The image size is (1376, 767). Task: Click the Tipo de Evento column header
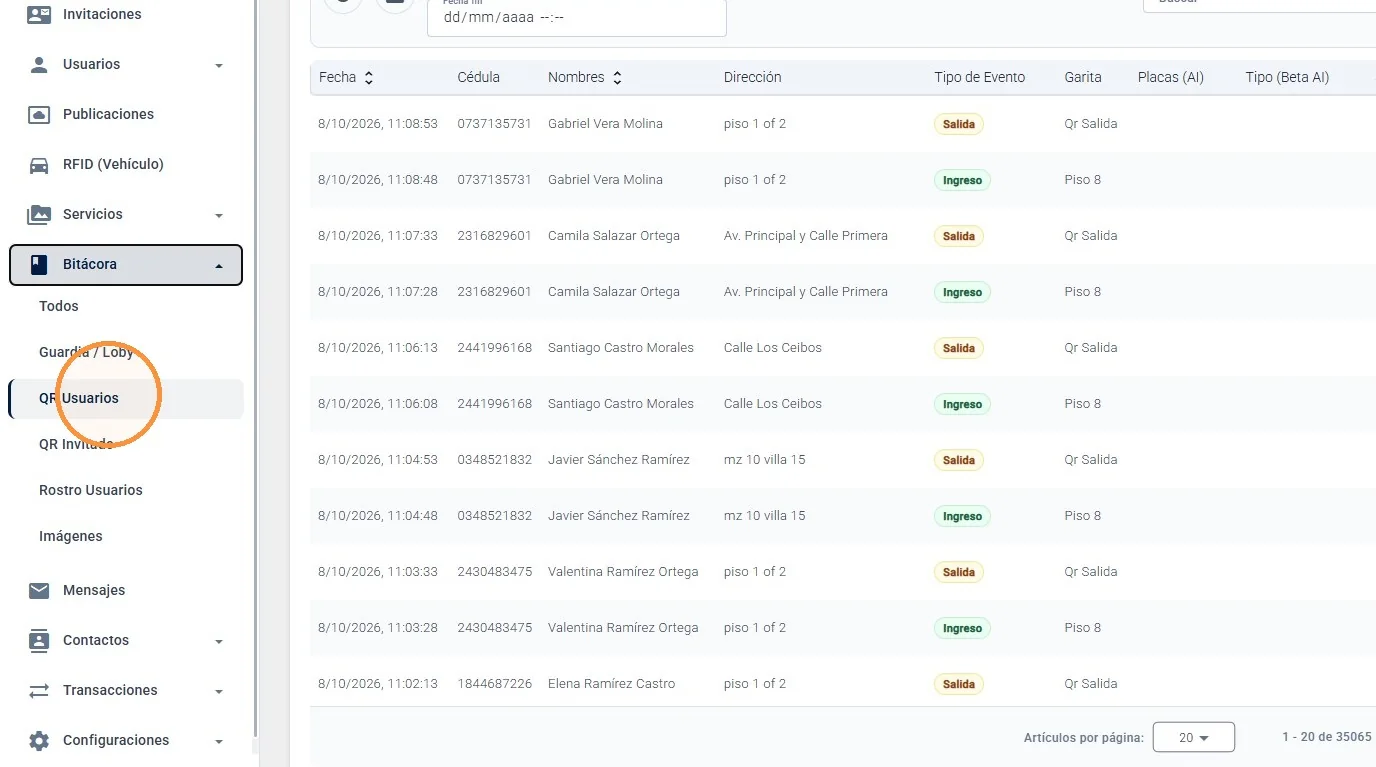pyautogui.click(x=980, y=77)
